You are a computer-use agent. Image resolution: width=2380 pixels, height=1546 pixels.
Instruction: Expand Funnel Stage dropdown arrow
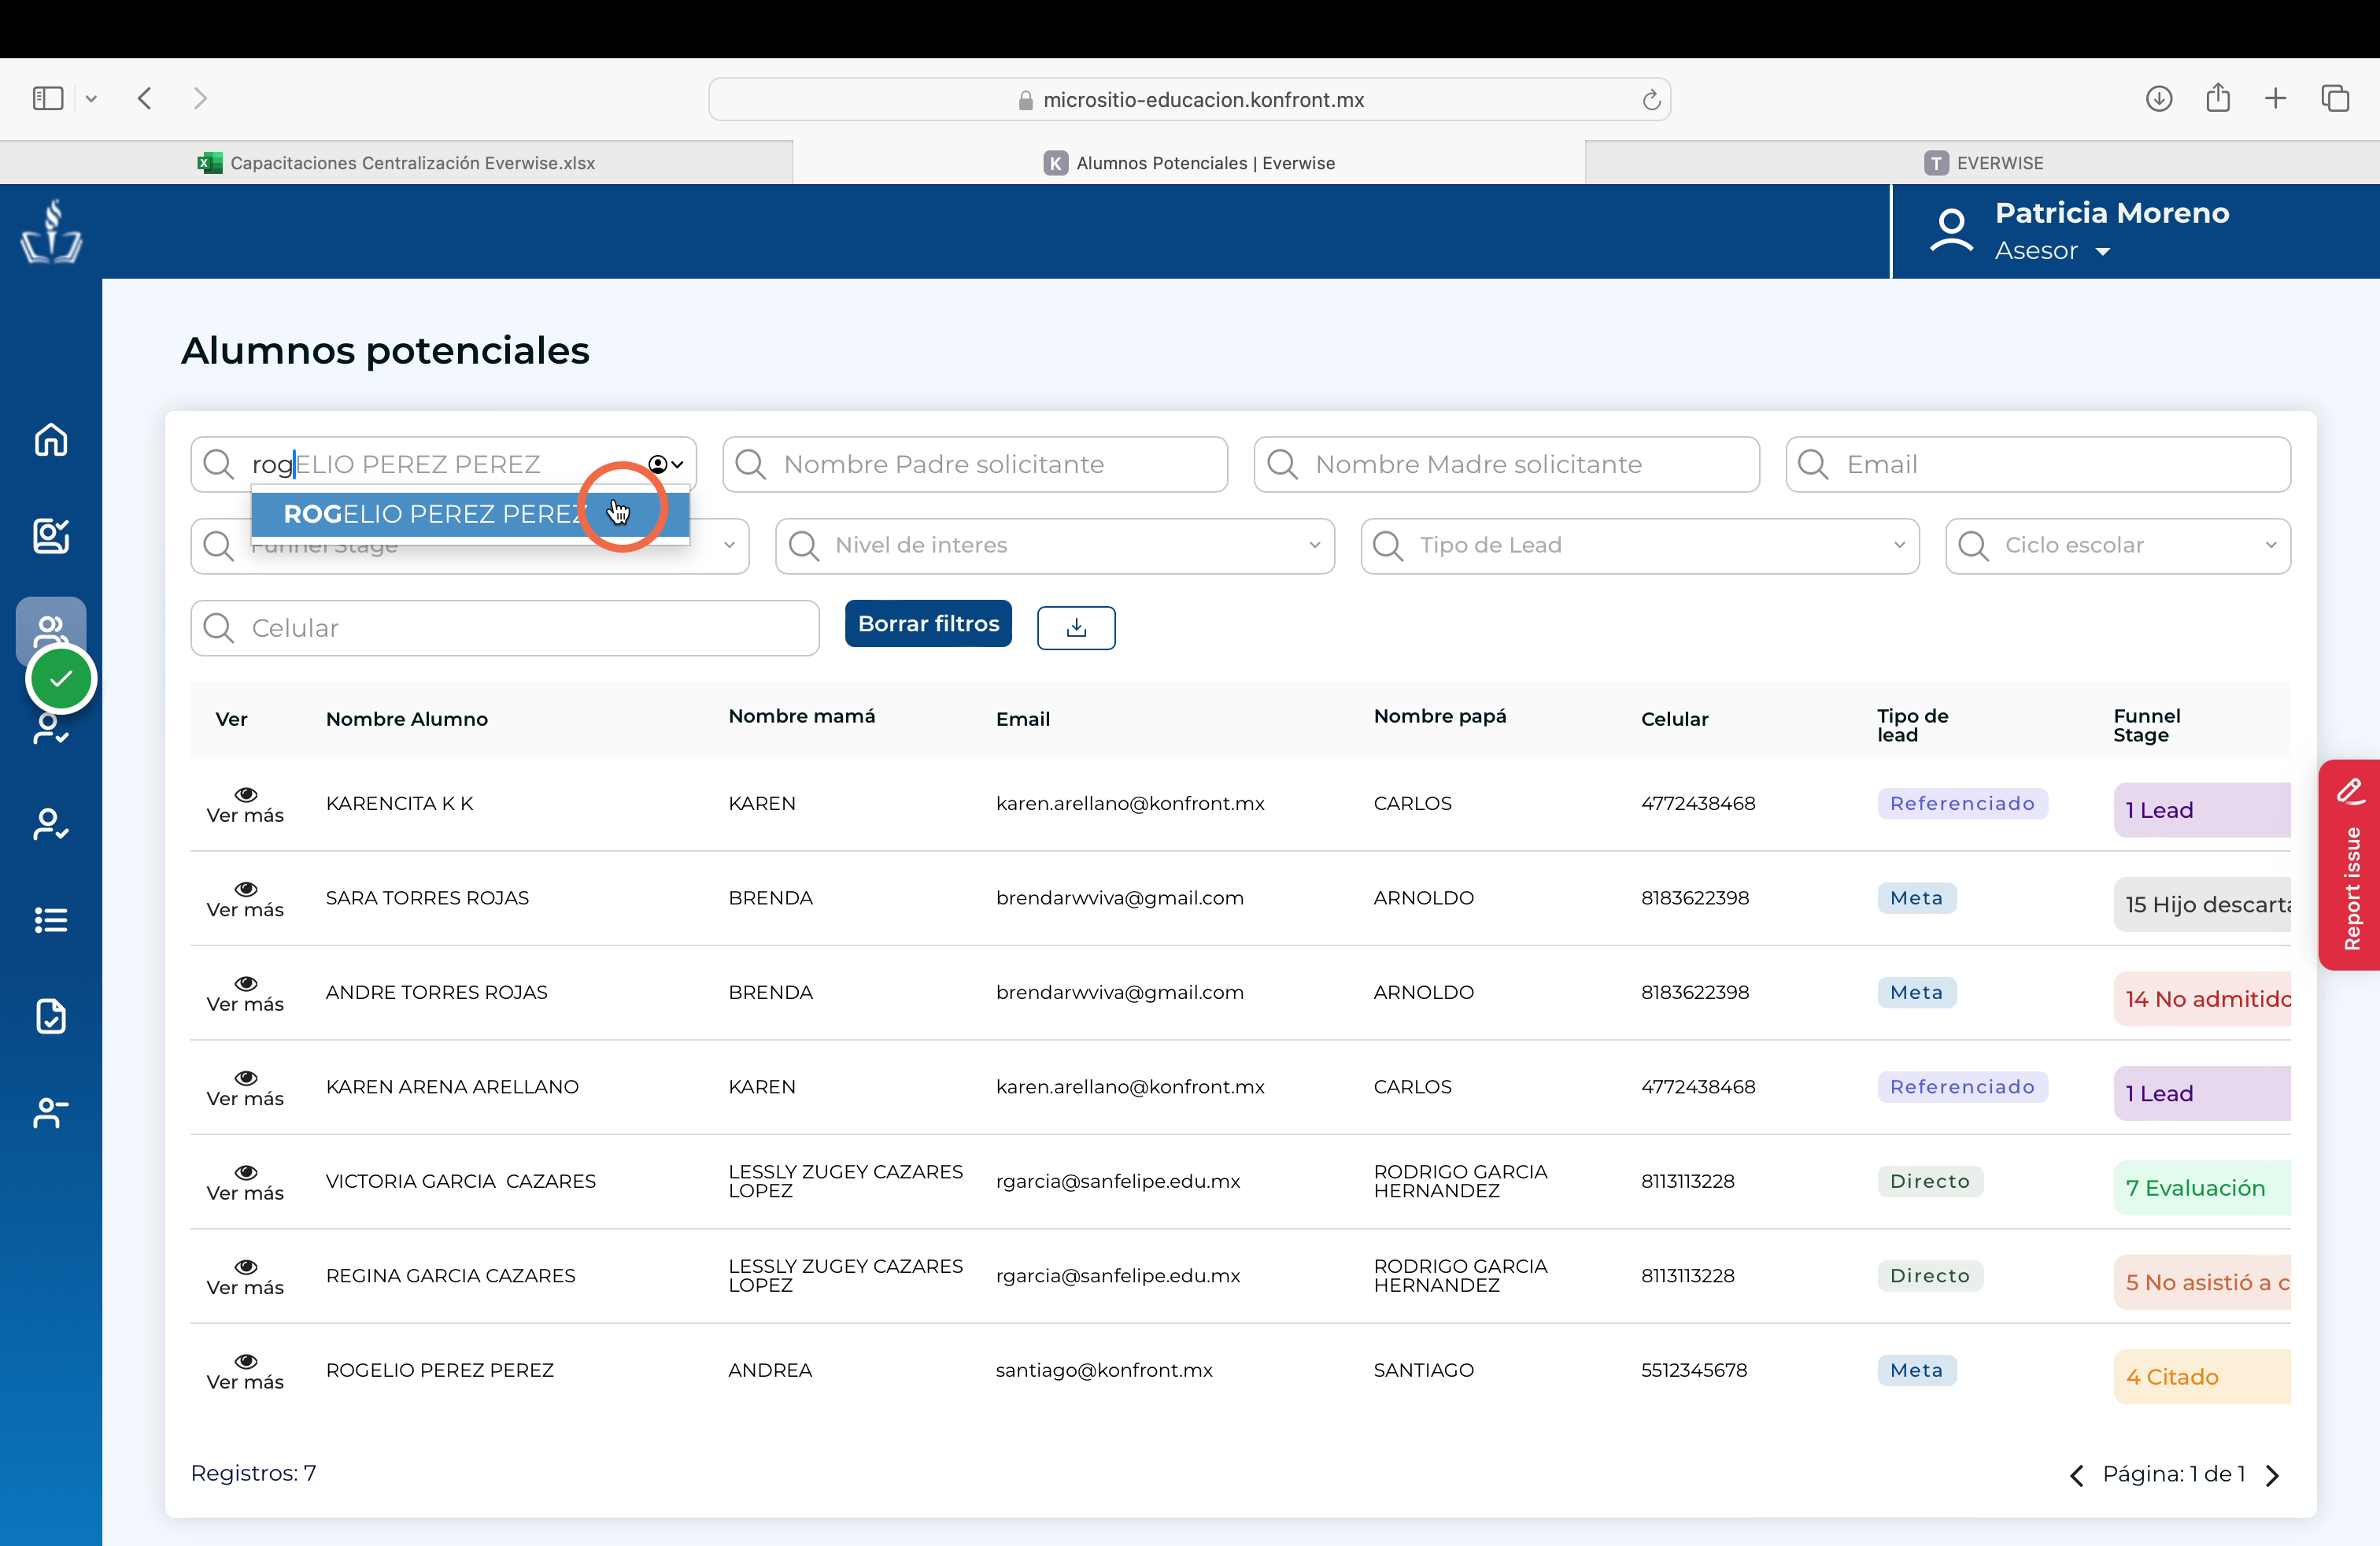pos(729,545)
